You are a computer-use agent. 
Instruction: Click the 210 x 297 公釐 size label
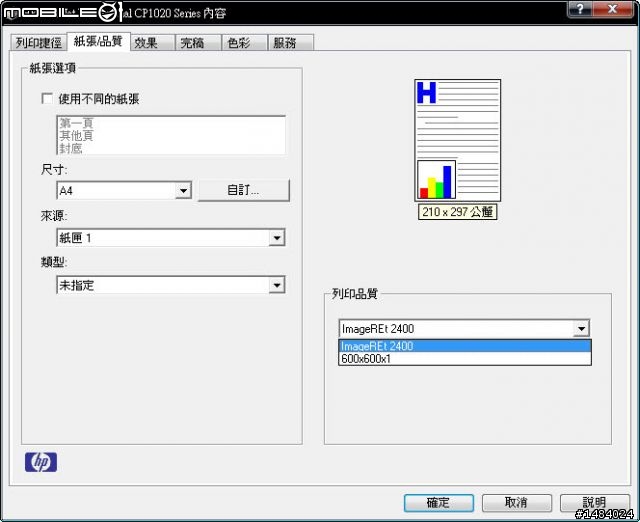458,212
